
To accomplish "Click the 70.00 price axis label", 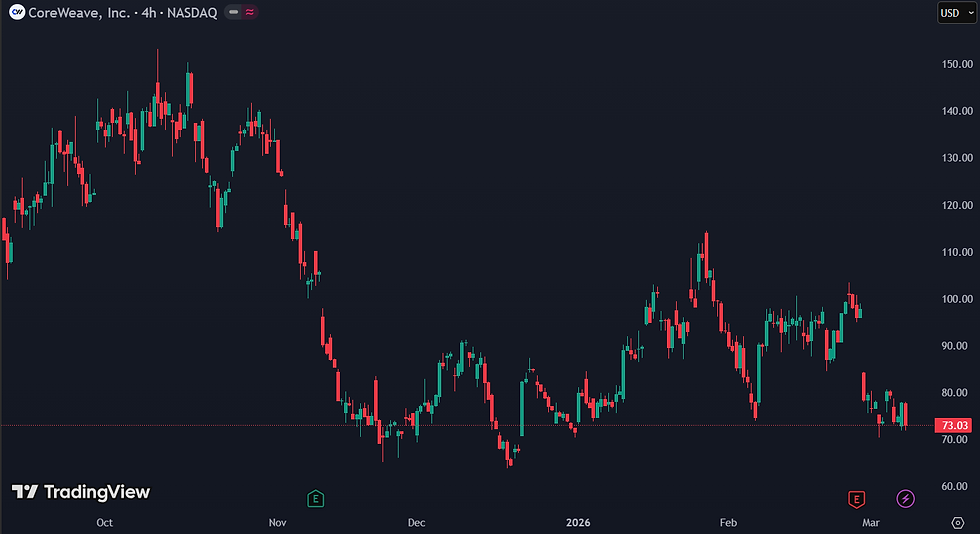I will (954, 440).
